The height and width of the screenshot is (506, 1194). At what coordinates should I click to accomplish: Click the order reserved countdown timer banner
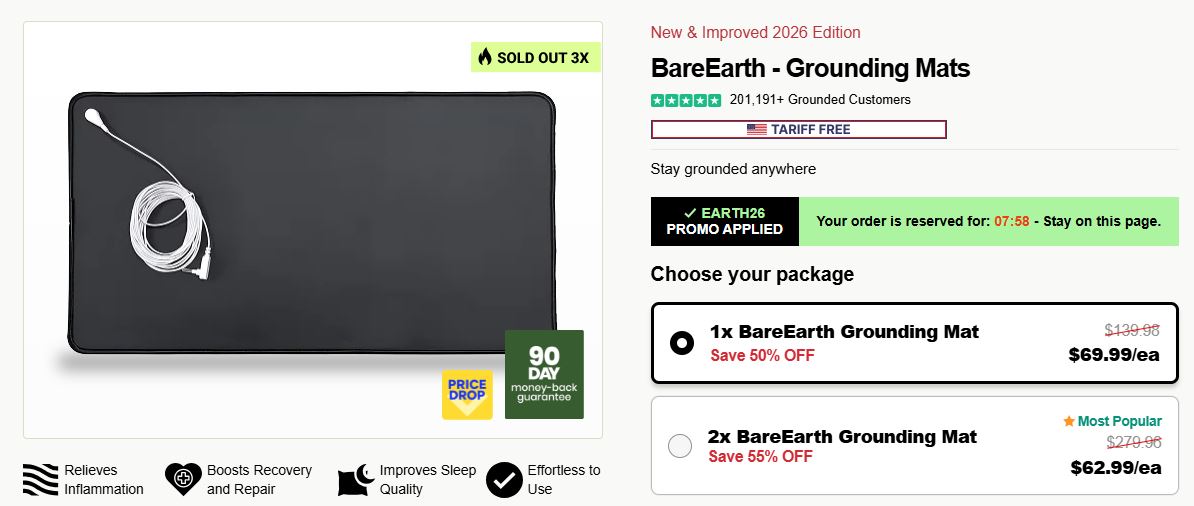988,221
